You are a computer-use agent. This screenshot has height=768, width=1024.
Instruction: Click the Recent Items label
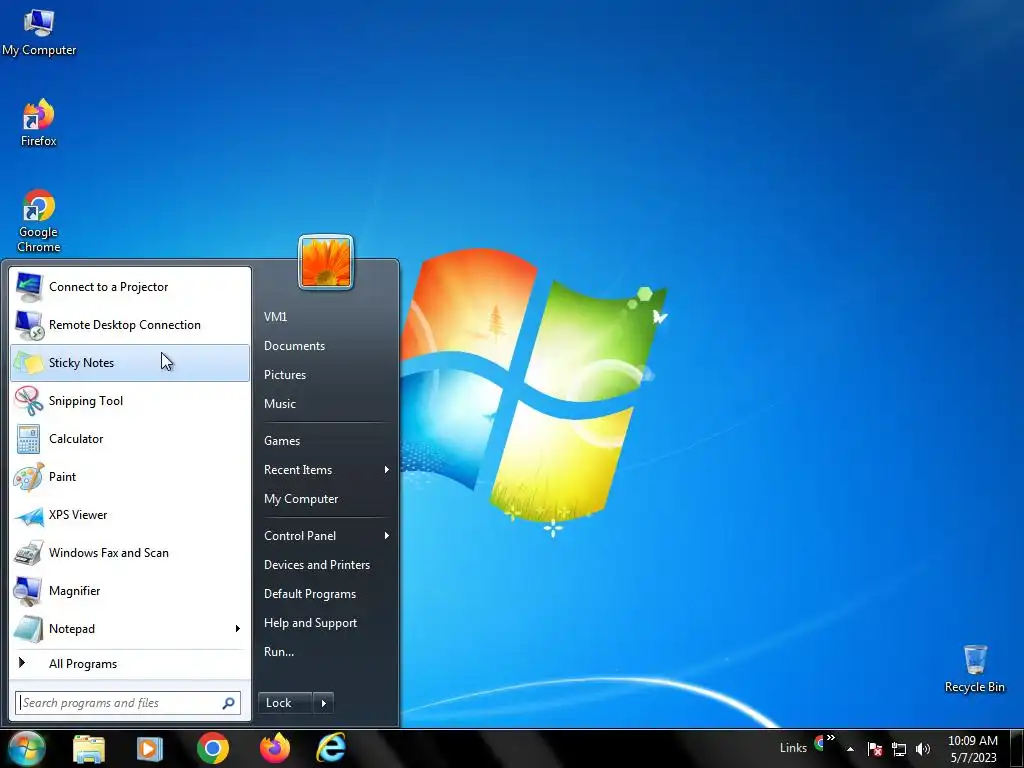click(298, 470)
